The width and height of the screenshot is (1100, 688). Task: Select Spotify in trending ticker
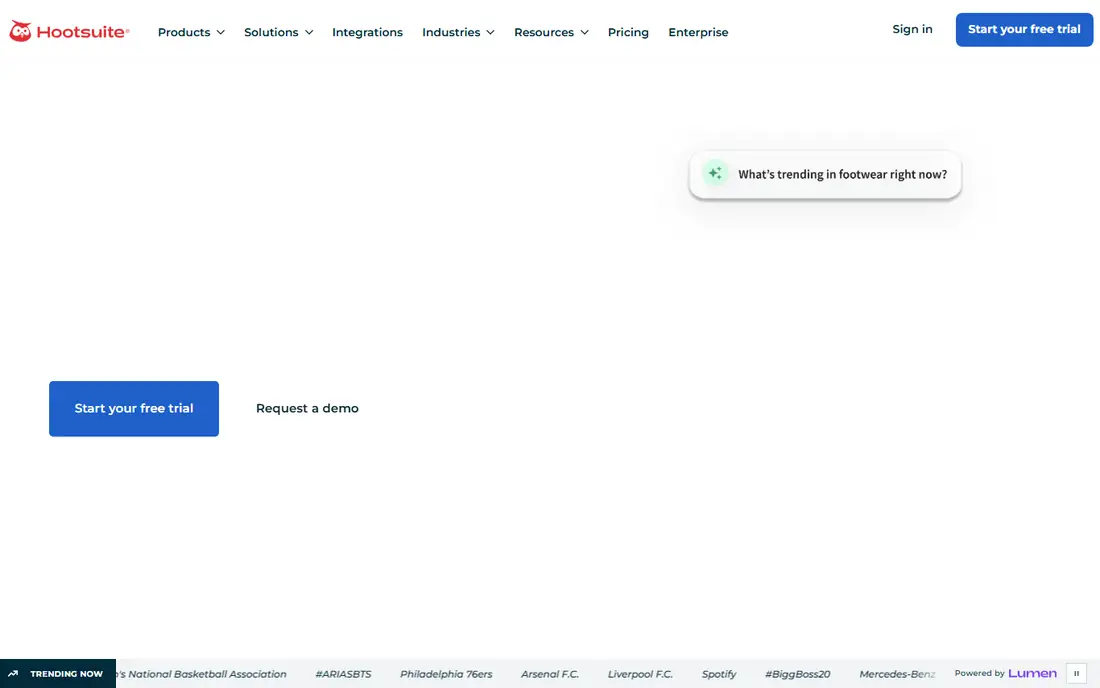(x=719, y=674)
